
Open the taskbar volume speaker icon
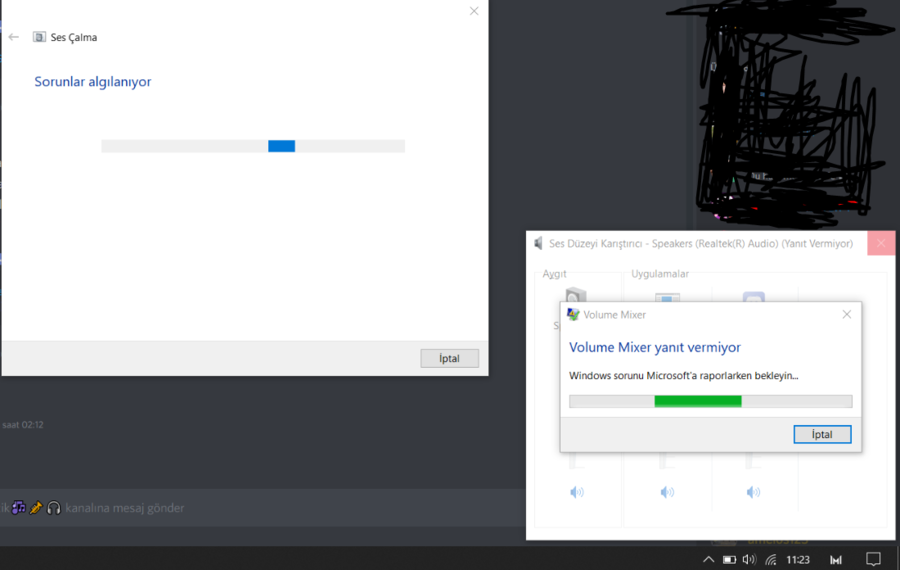coord(749,559)
